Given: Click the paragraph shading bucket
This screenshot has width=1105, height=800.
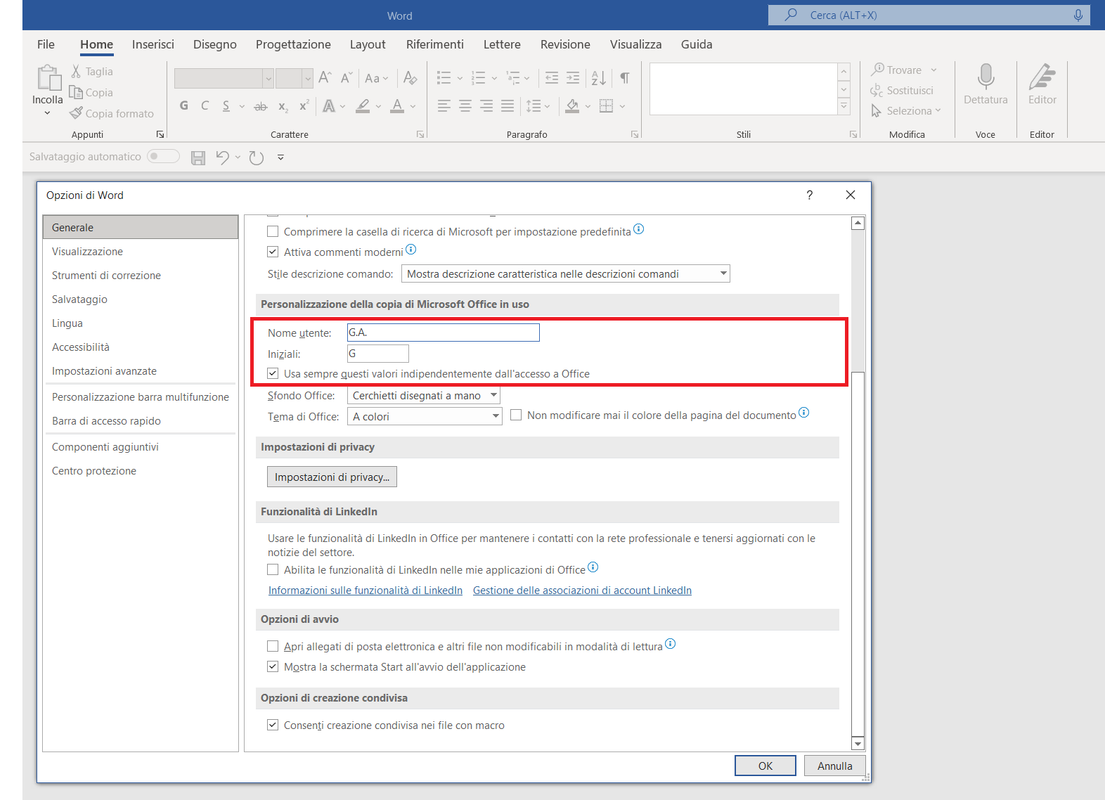Looking at the screenshot, I should pyautogui.click(x=572, y=106).
